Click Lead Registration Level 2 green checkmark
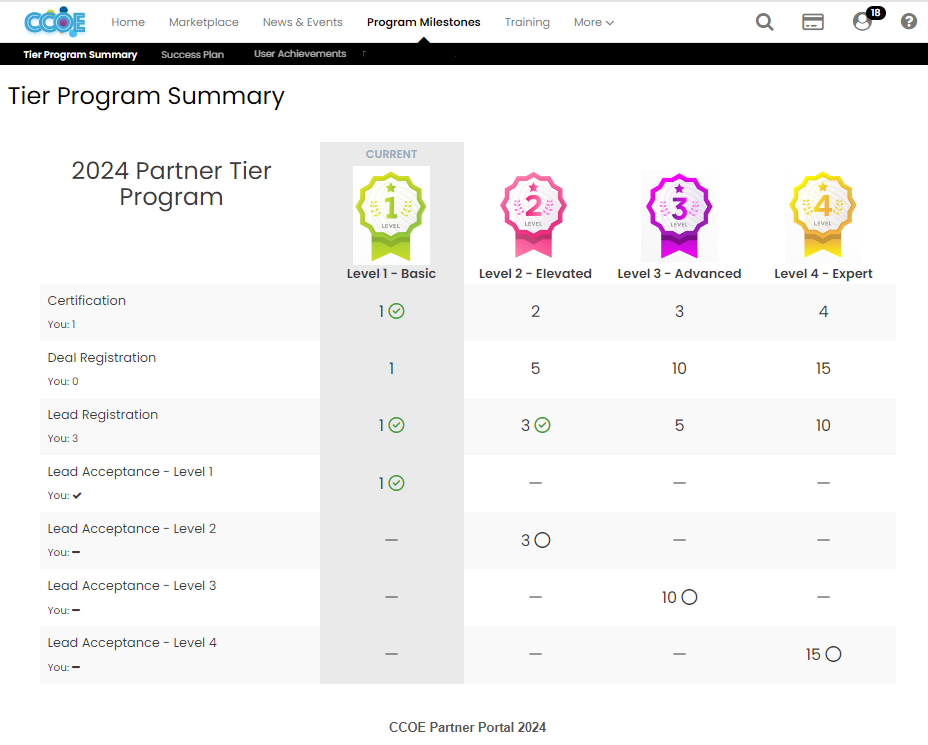Image resolution: width=928 pixels, height=745 pixels. tap(542, 426)
